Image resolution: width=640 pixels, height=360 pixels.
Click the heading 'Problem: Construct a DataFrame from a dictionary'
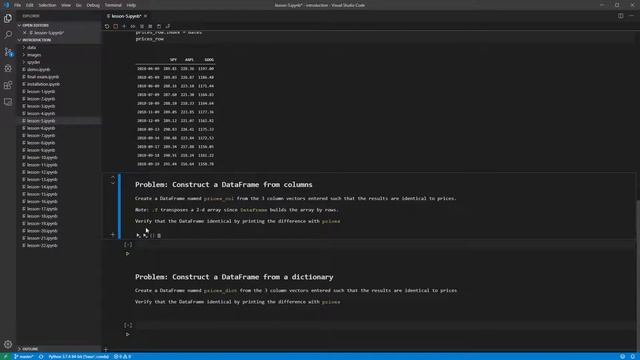pyautogui.click(x=234, y=277)
